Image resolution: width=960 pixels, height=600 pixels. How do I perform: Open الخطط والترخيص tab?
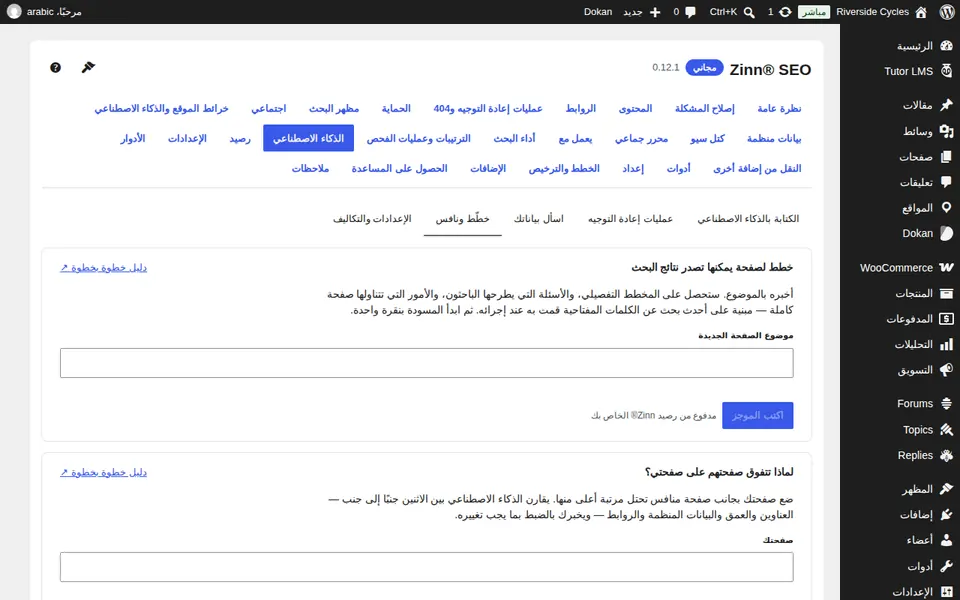pos(564,168)
